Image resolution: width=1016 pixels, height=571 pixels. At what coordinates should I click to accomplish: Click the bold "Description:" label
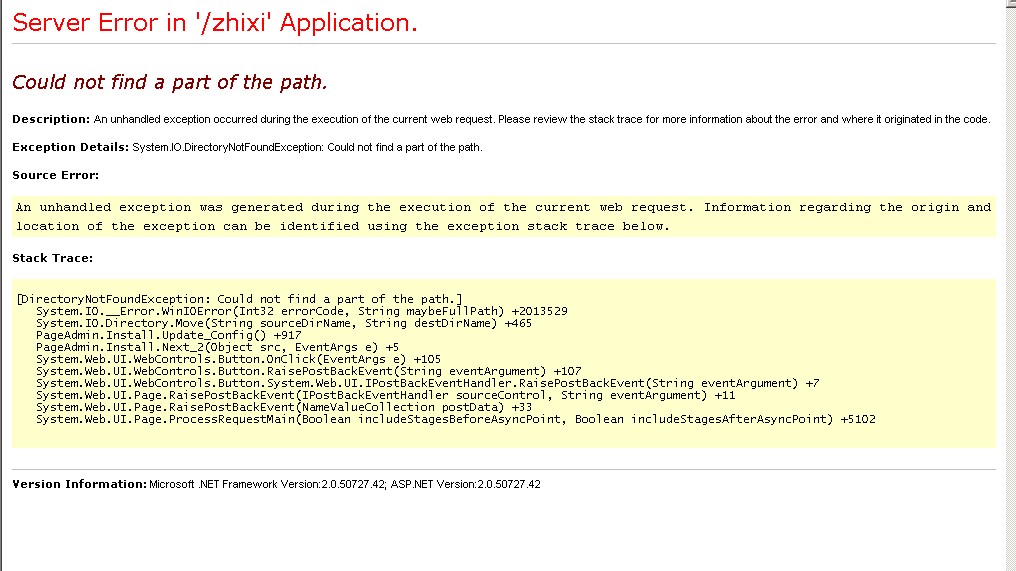(x=51, y=119)
